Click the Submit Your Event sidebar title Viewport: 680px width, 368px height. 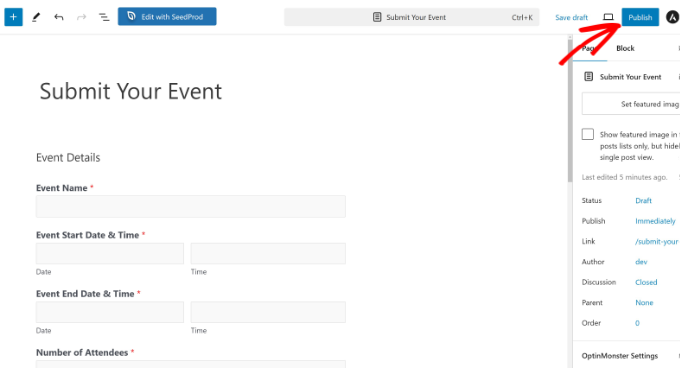coord(631,77)
